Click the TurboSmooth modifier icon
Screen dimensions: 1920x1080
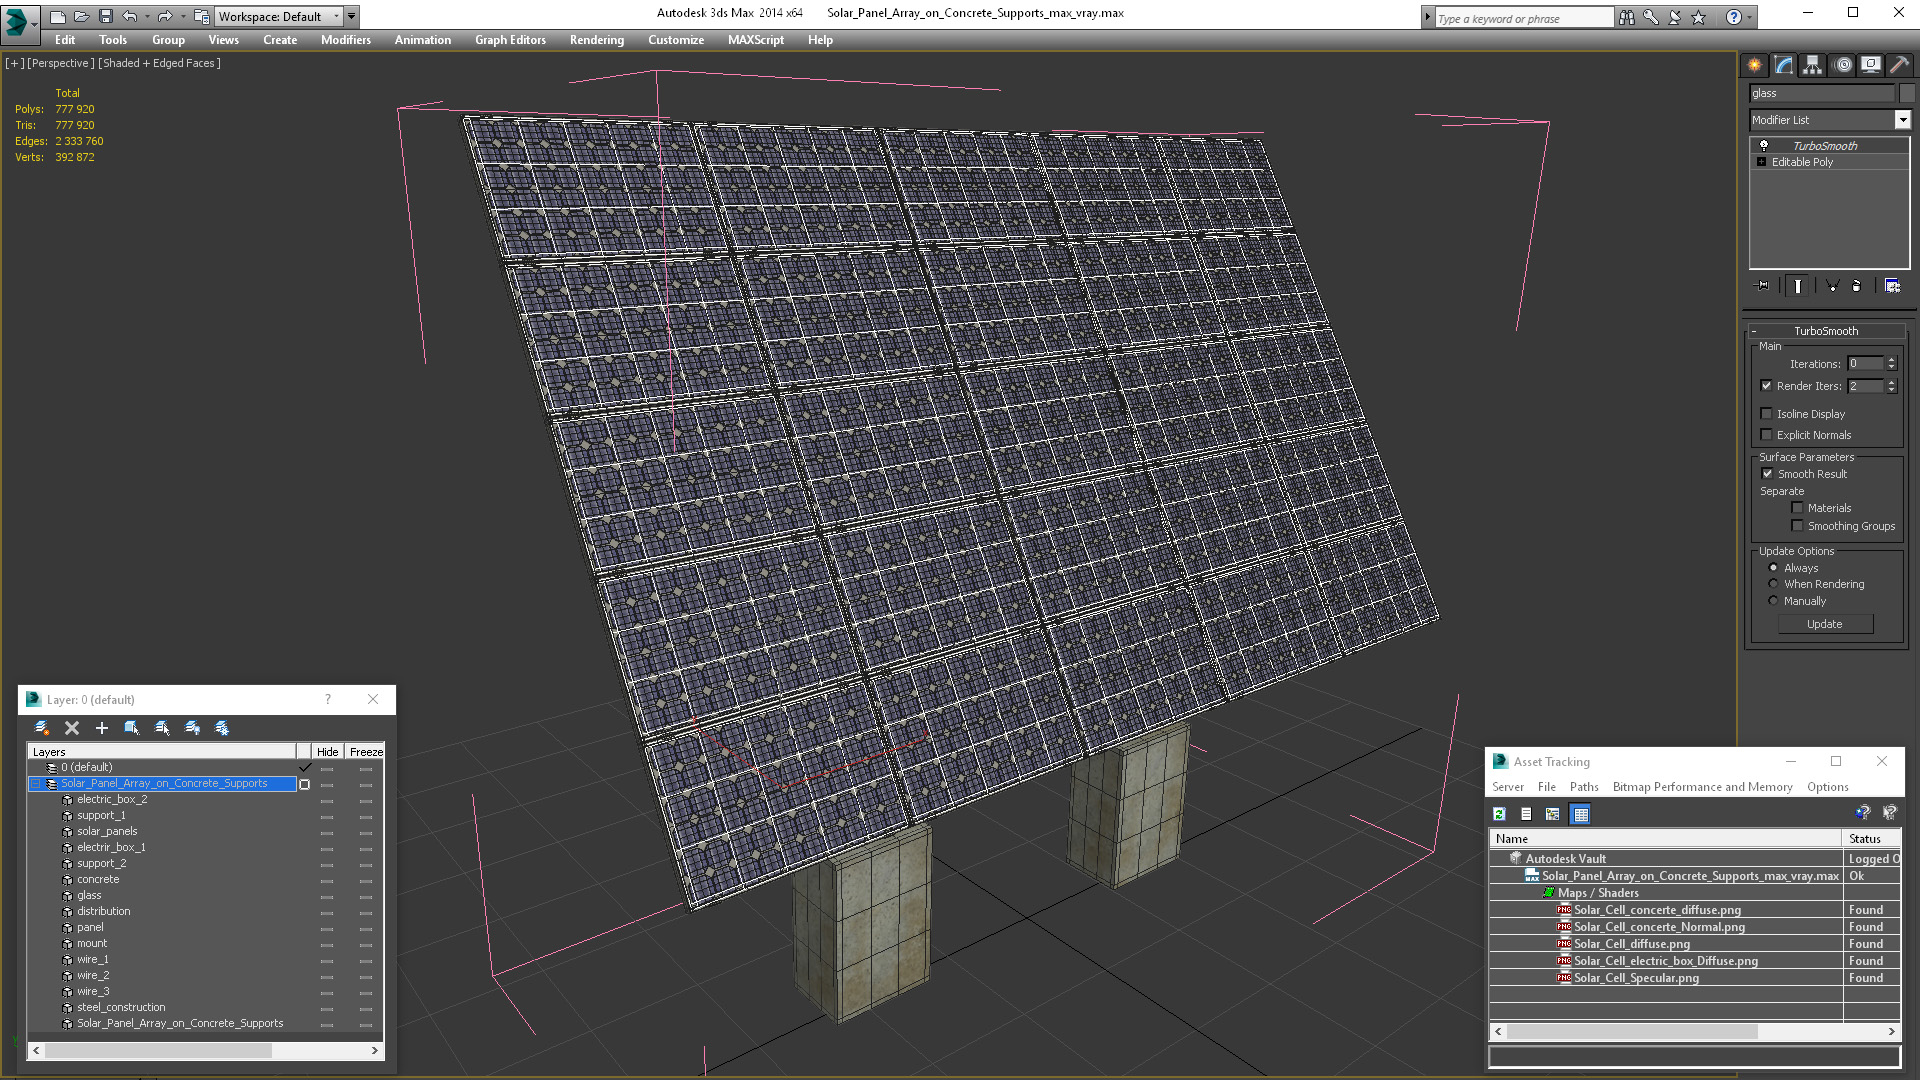point(1764,144)
